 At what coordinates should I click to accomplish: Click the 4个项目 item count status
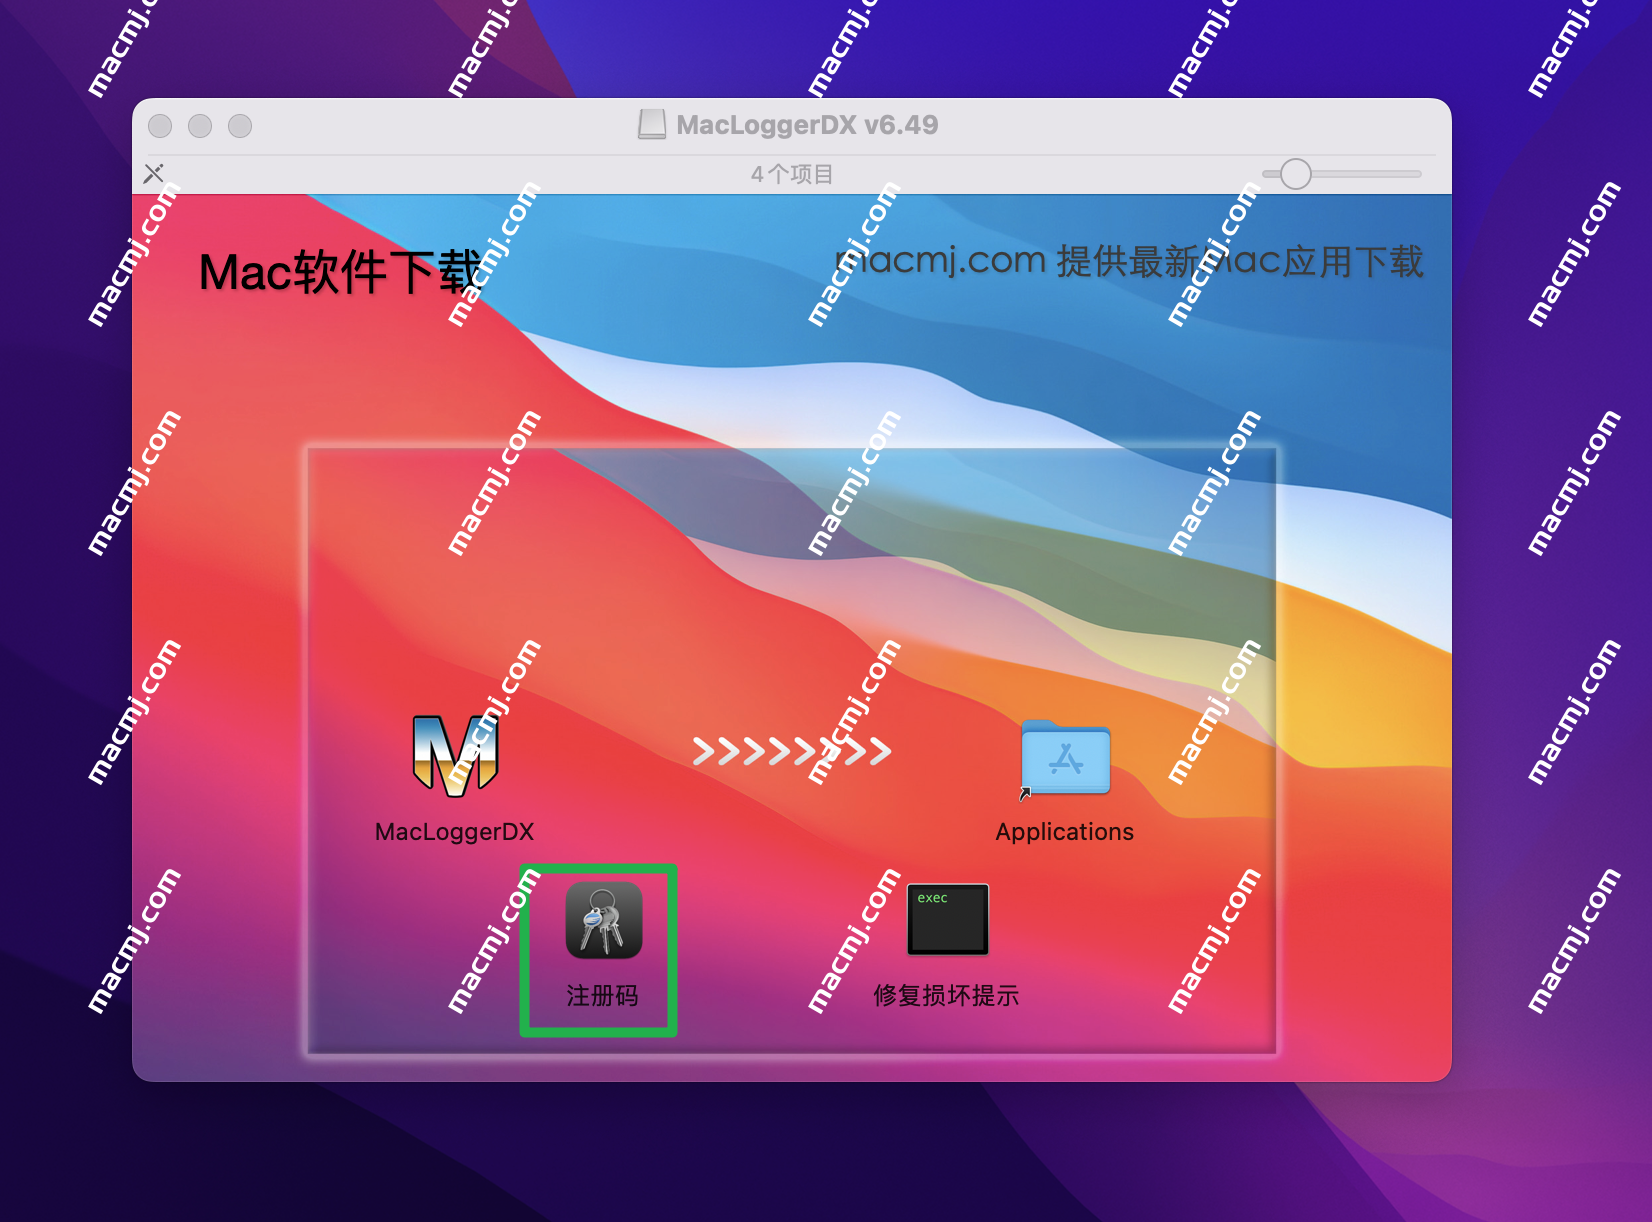[792, 174]
